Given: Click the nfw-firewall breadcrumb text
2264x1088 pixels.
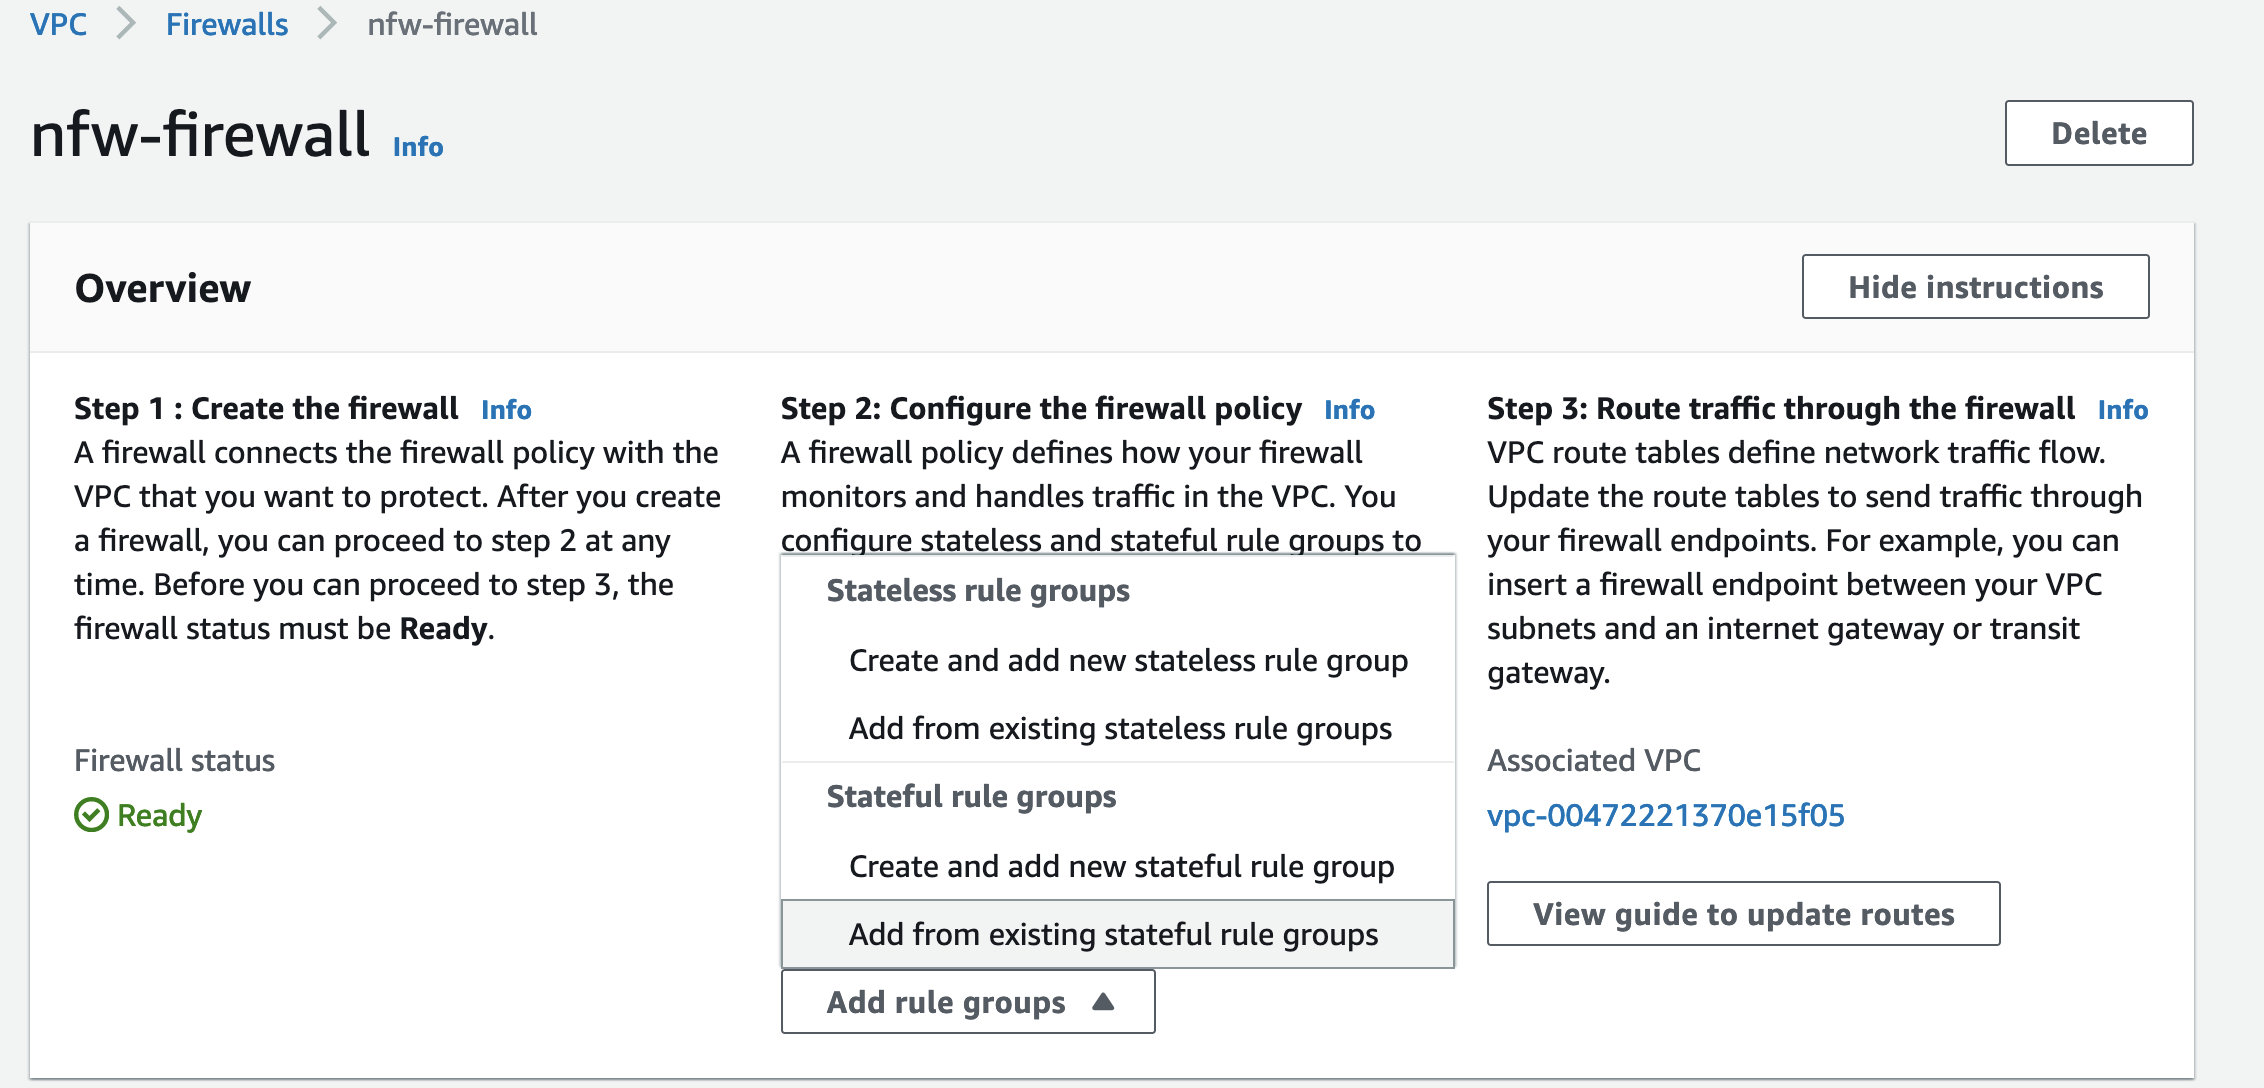Looking at the screenshot, I should coord(452,24).
